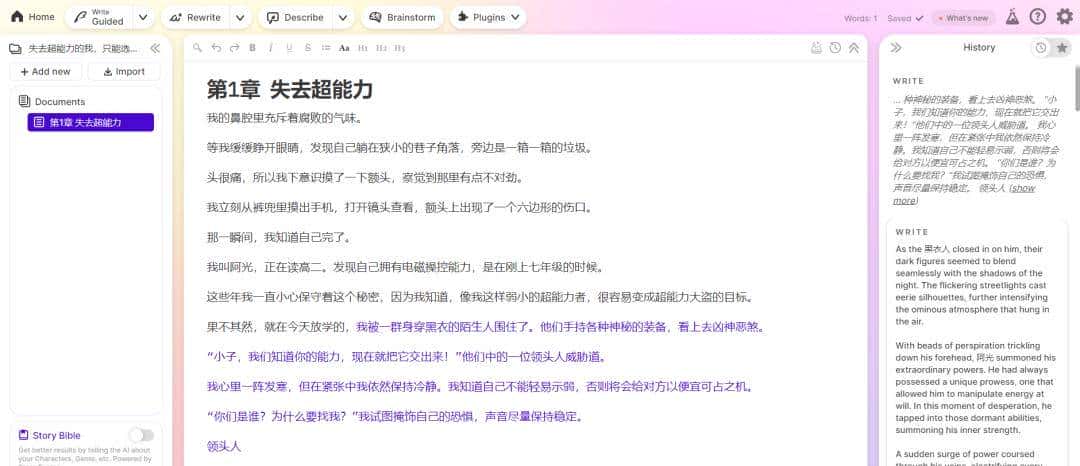Toggle strikethrough formatting
1080x466 pixels.
307,47
